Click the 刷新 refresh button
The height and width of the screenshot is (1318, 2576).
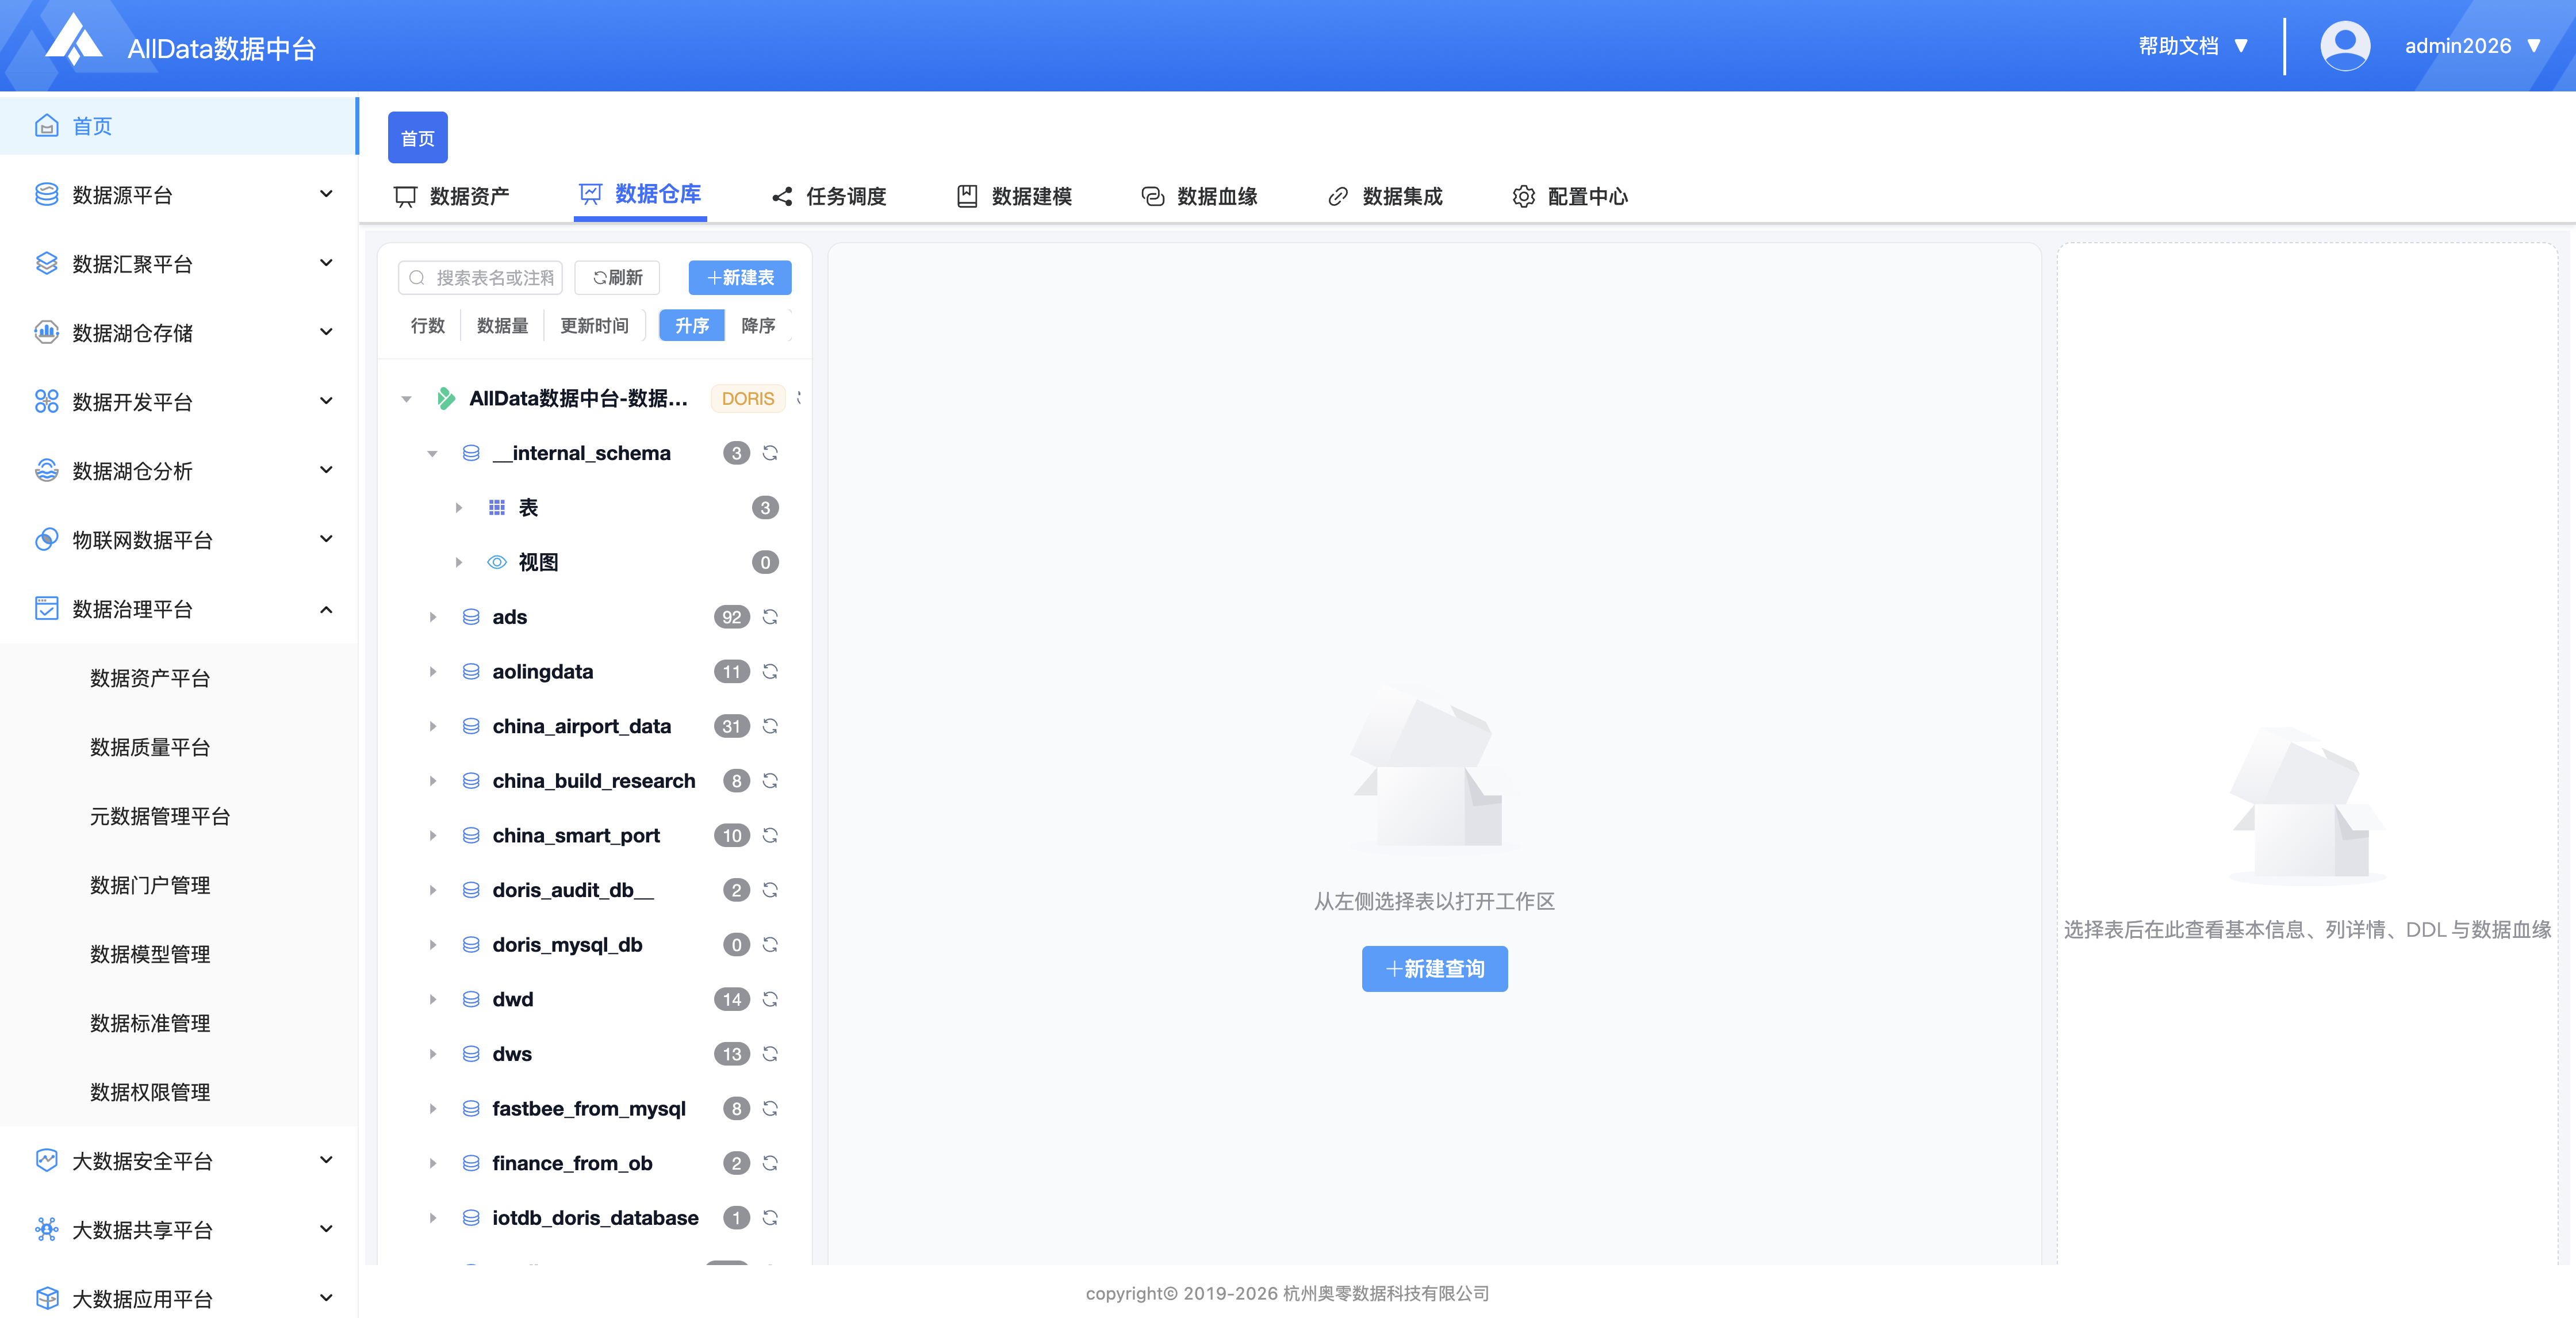pos(617,277)
